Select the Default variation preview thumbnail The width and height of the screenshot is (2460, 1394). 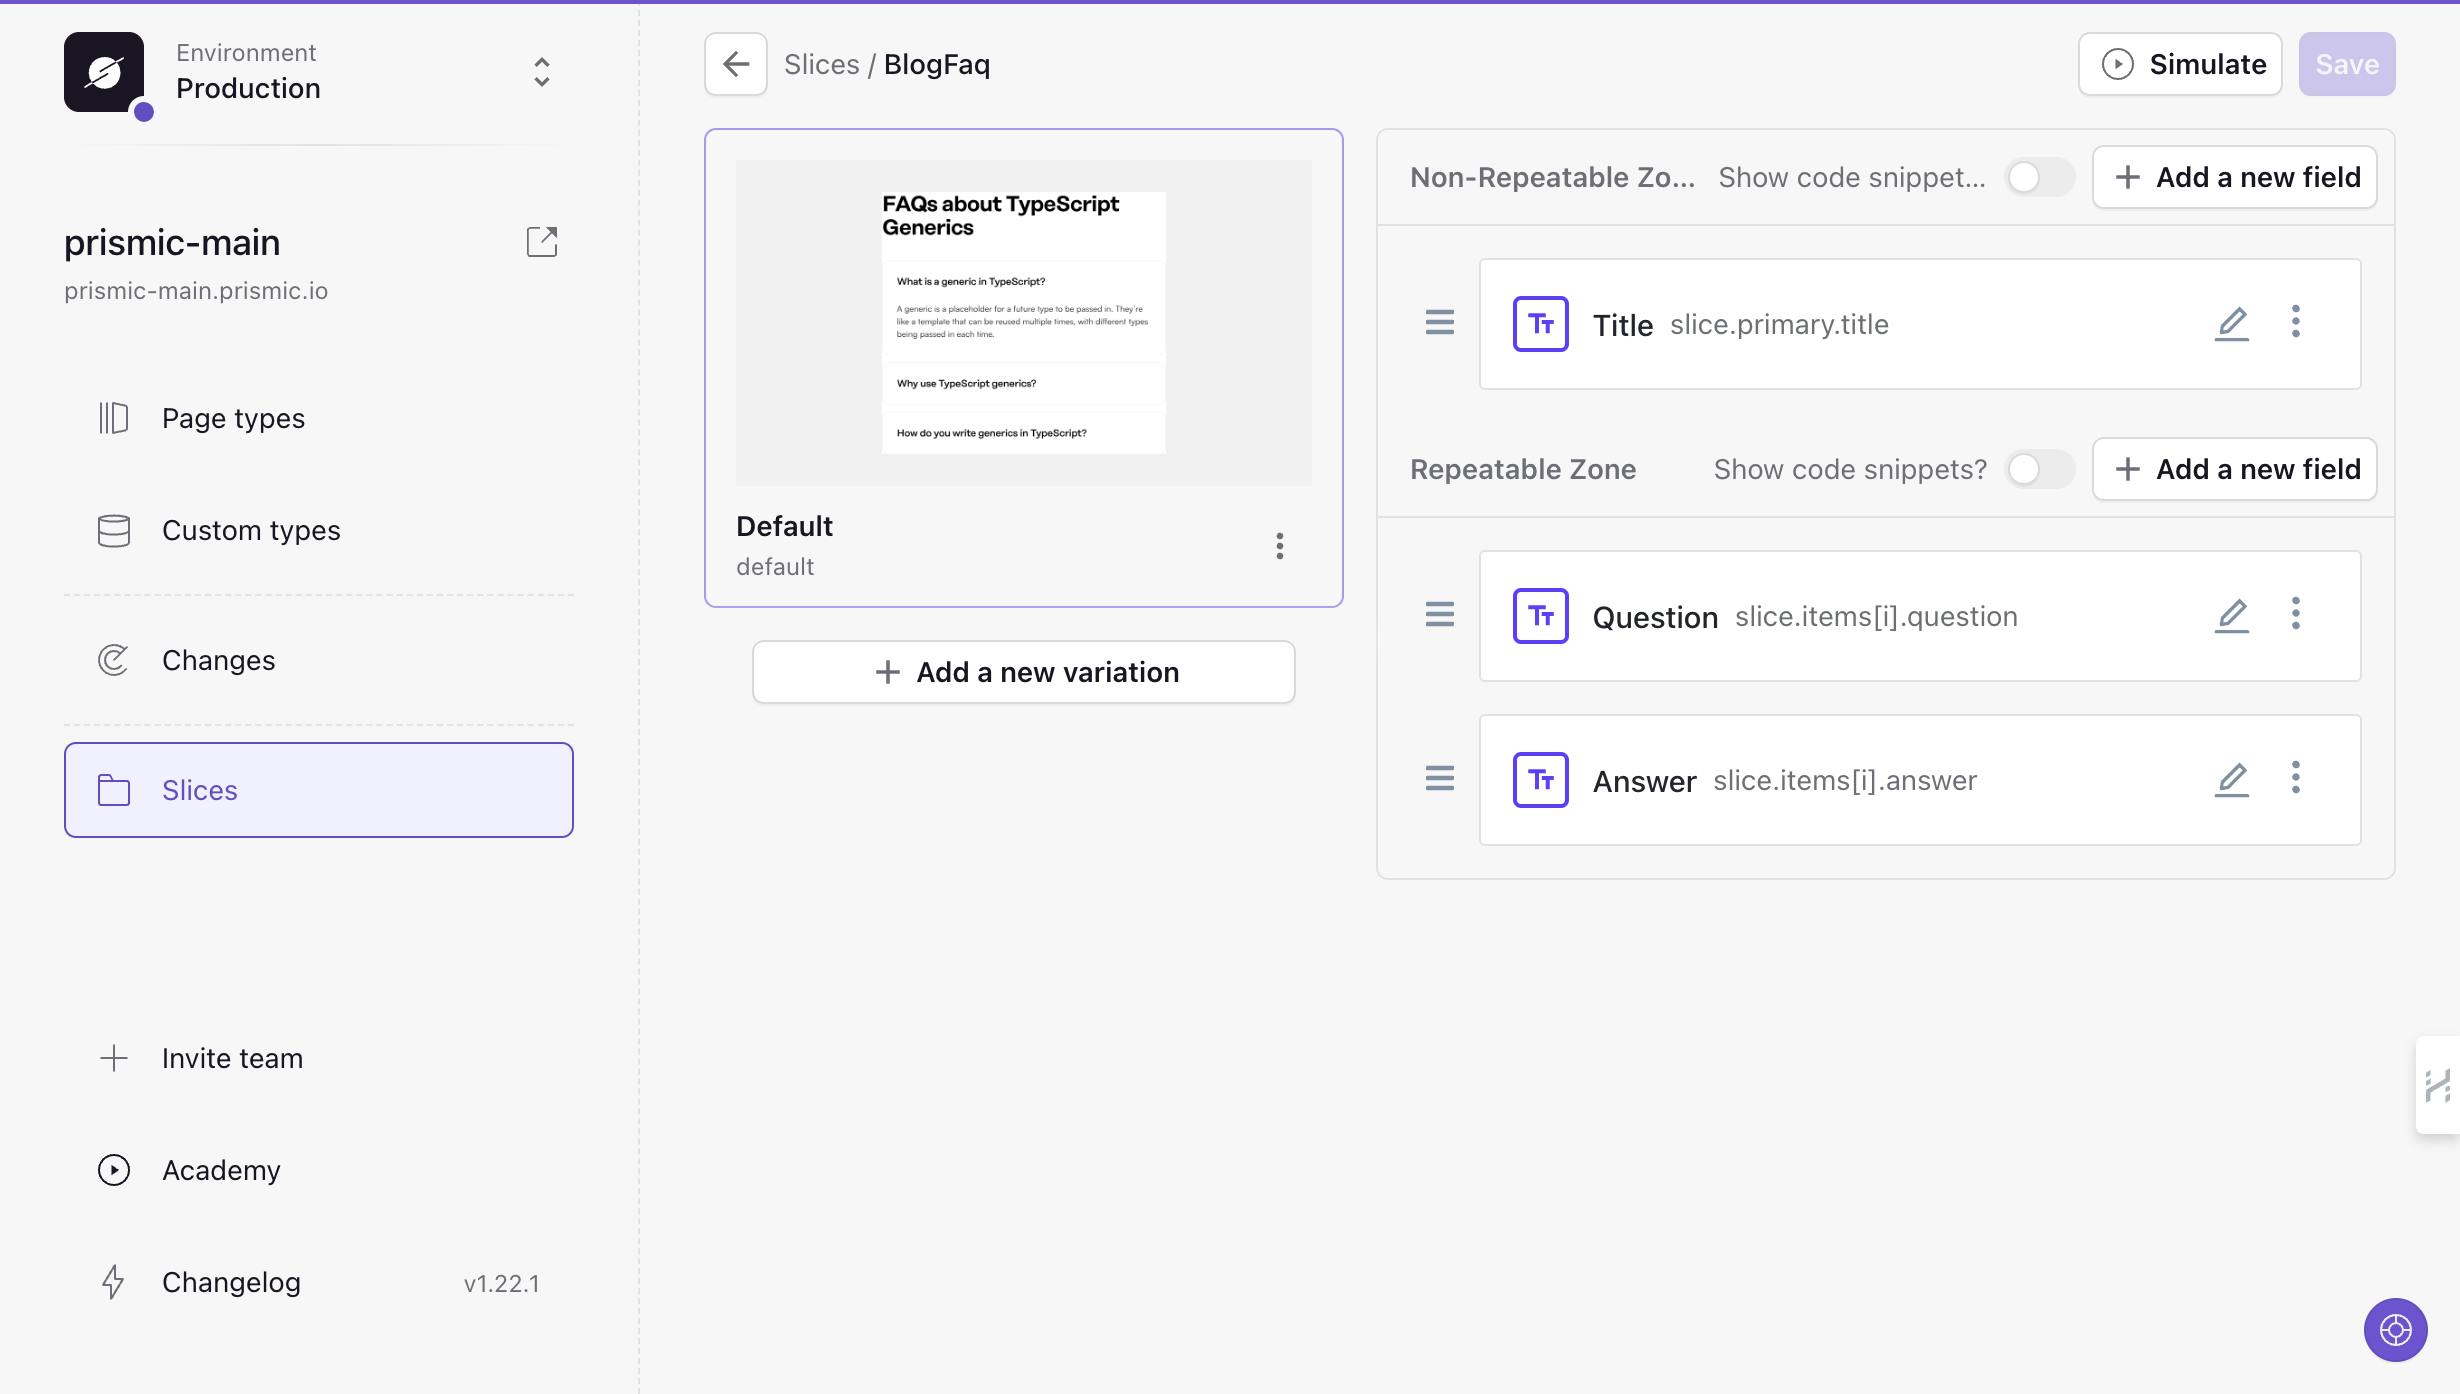coord(1023,323)
